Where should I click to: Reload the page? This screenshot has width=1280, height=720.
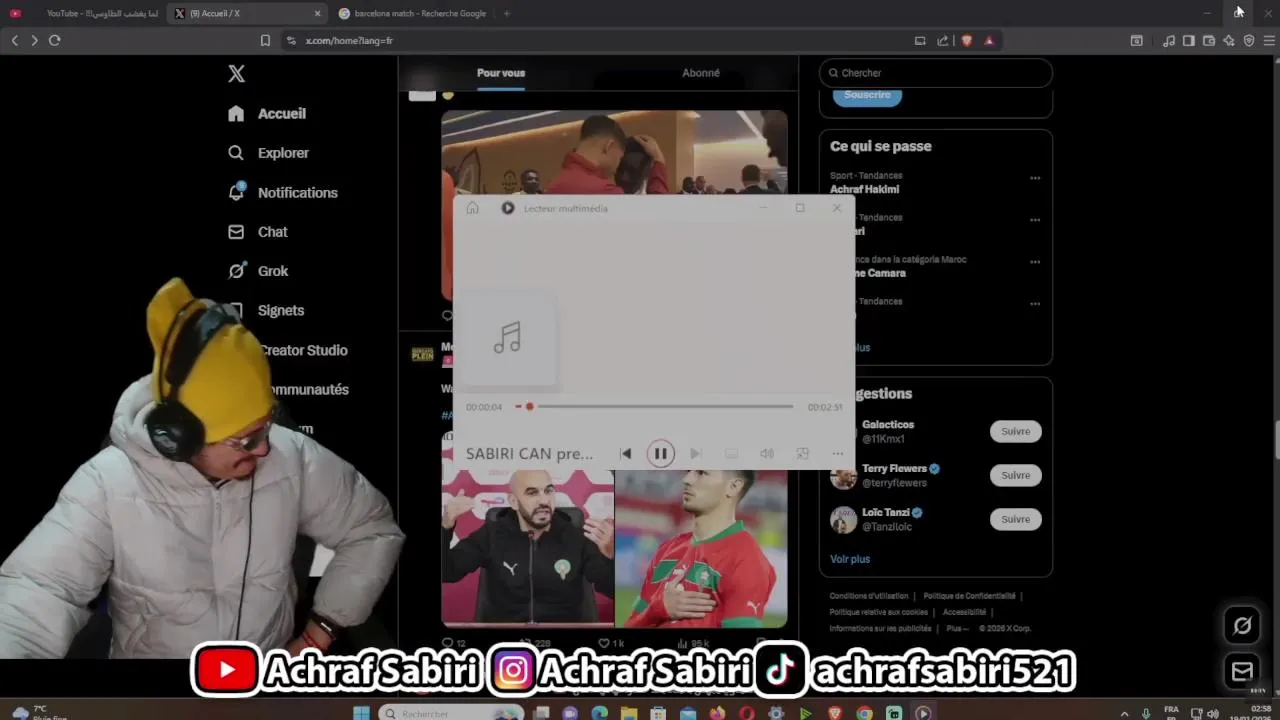coord(55,40)
